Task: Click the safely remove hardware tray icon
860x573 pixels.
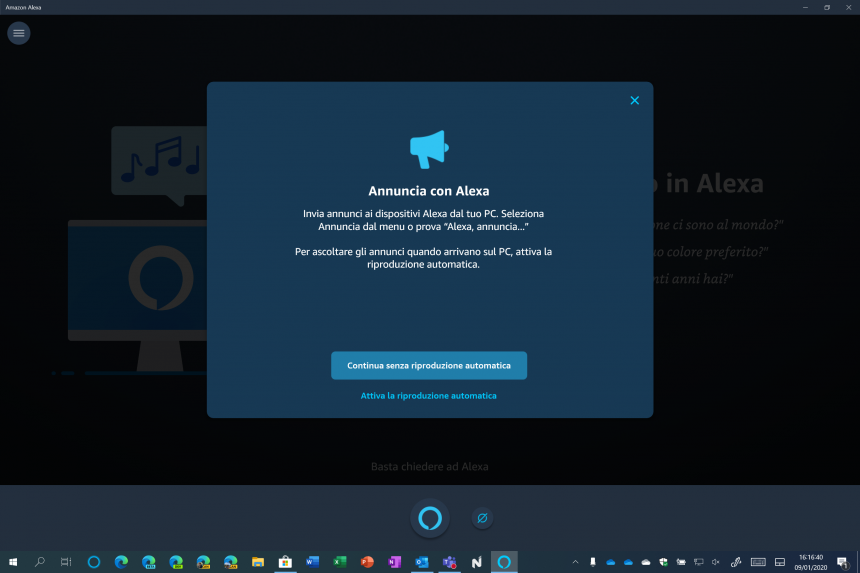Action: coord(593,562)
